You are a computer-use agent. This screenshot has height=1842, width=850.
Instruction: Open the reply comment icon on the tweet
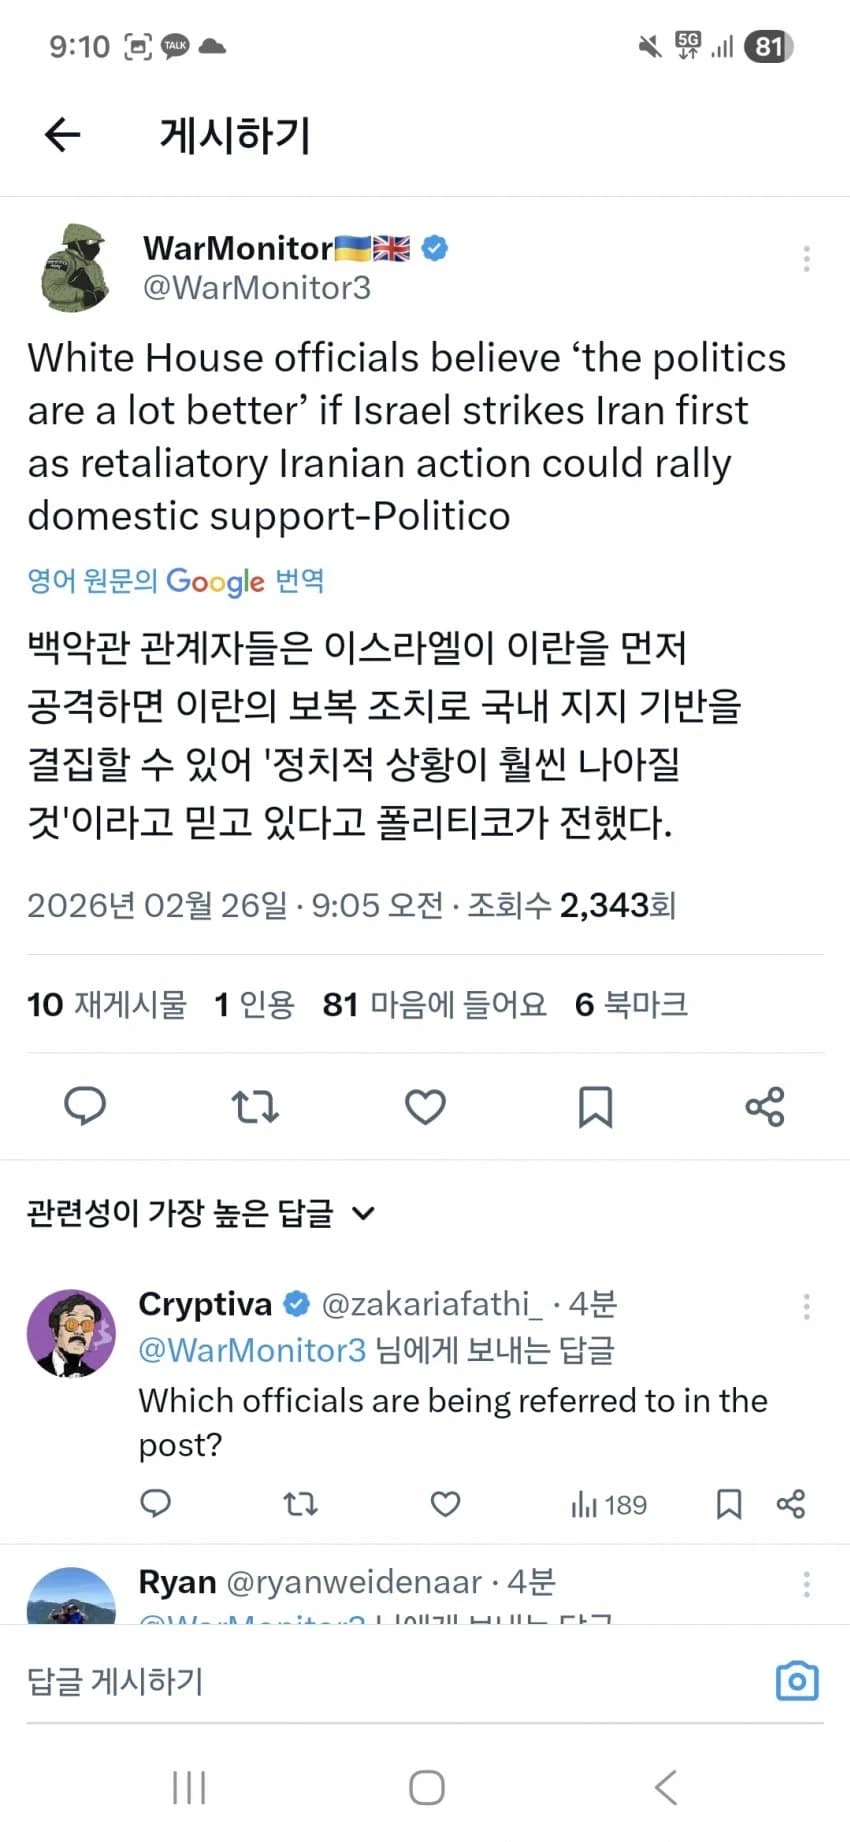85,1107
